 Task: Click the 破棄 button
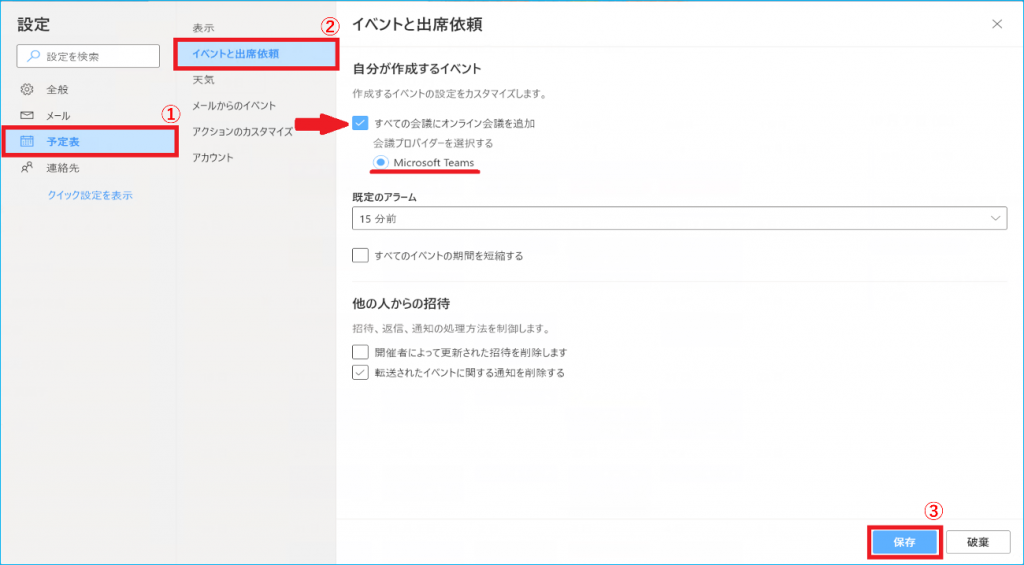tap(977, 542)
